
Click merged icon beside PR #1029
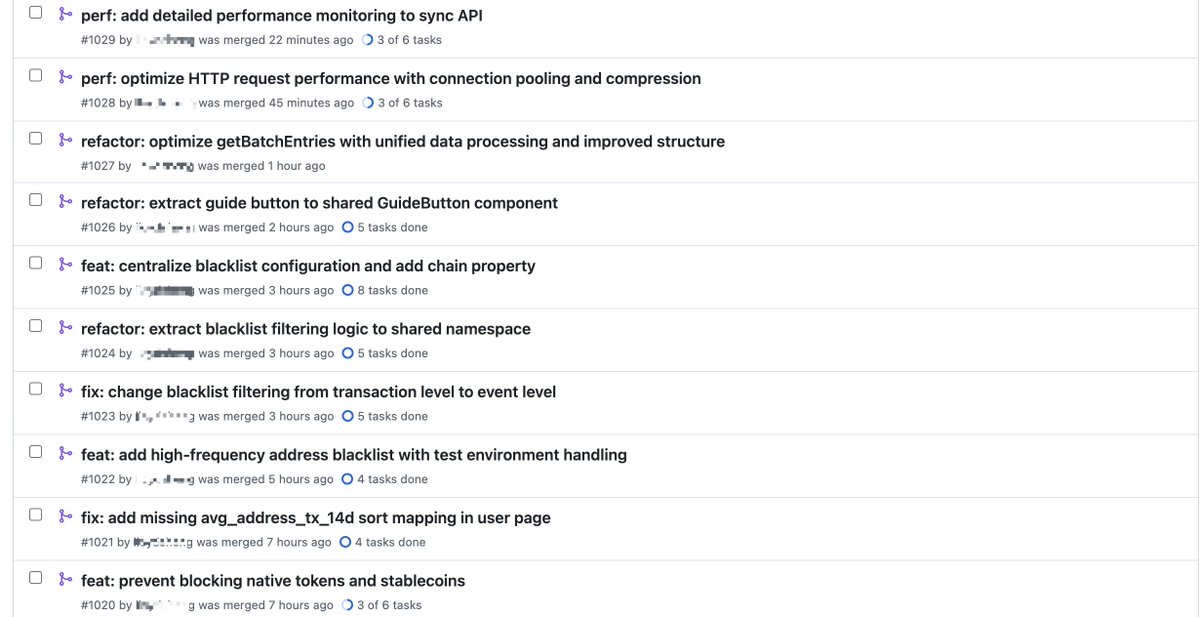(x=65, y=13)
